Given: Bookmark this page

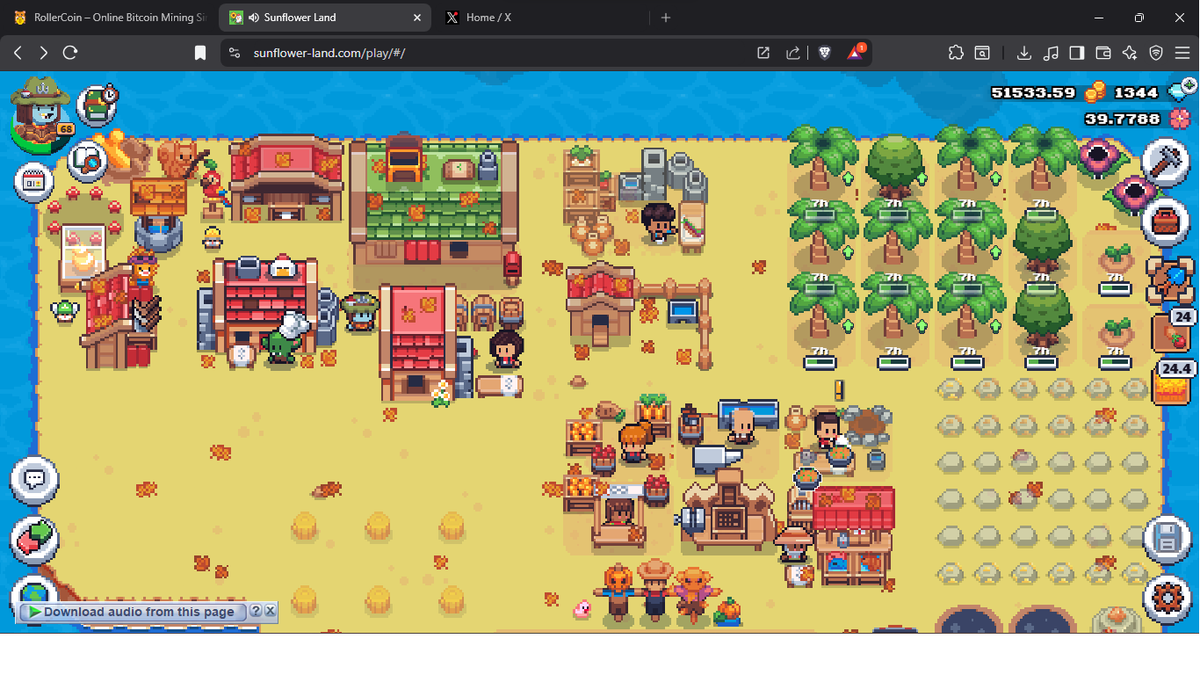Looking at the screenshot, I should pyautogui.click(x=200, y=53).
